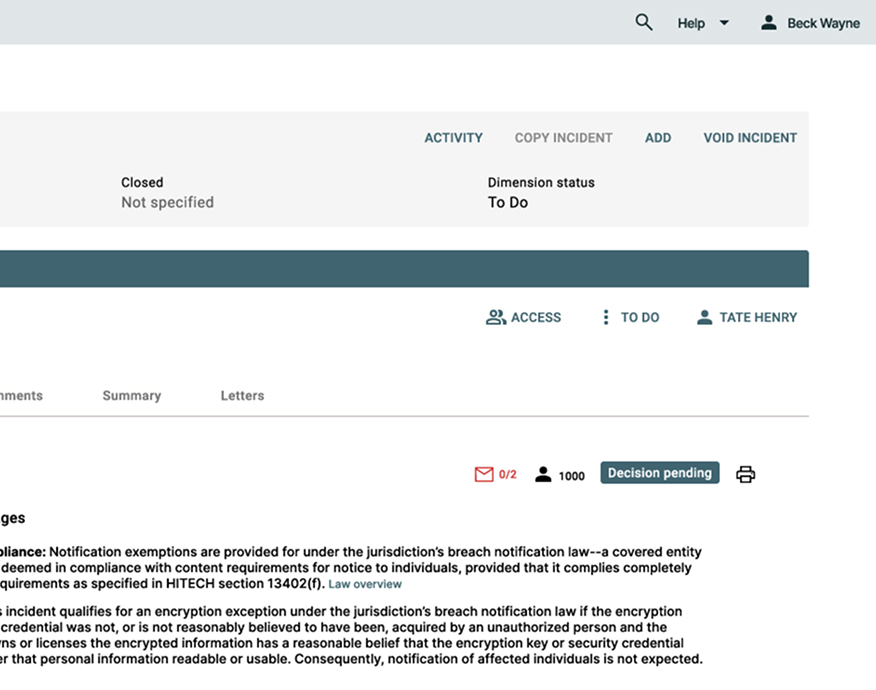Click the Closed date Not specified field

[167, 202]
